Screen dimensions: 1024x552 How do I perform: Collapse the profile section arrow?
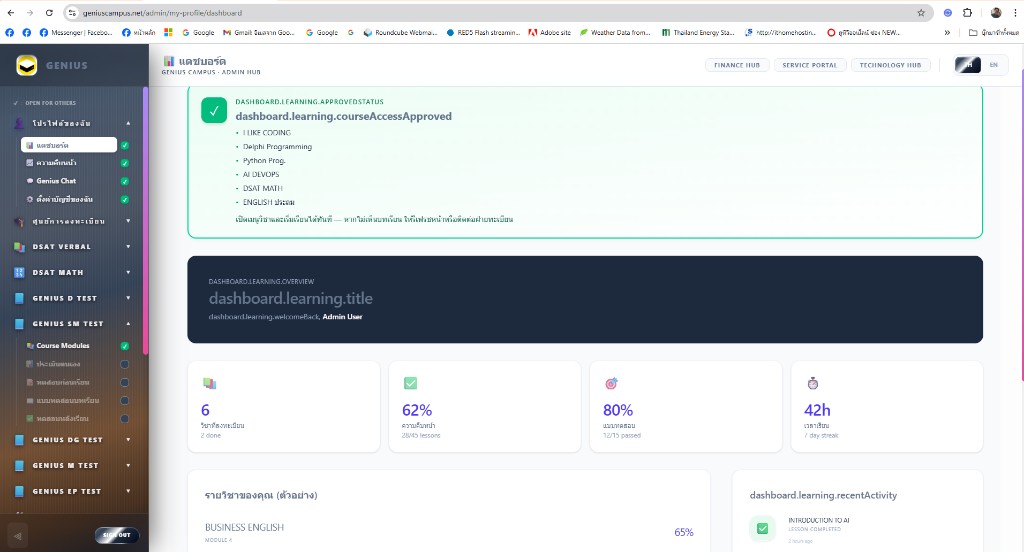point(128,123)
